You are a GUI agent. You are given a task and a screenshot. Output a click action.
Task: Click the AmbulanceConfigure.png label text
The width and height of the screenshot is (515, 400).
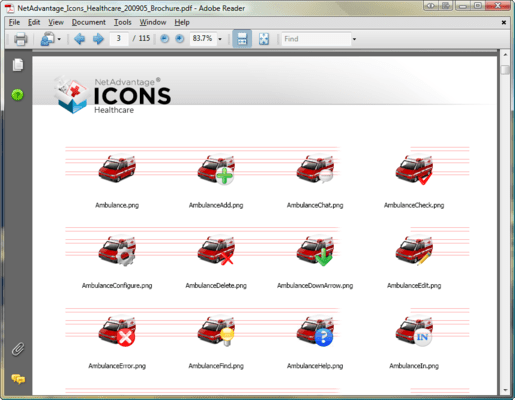117,285
